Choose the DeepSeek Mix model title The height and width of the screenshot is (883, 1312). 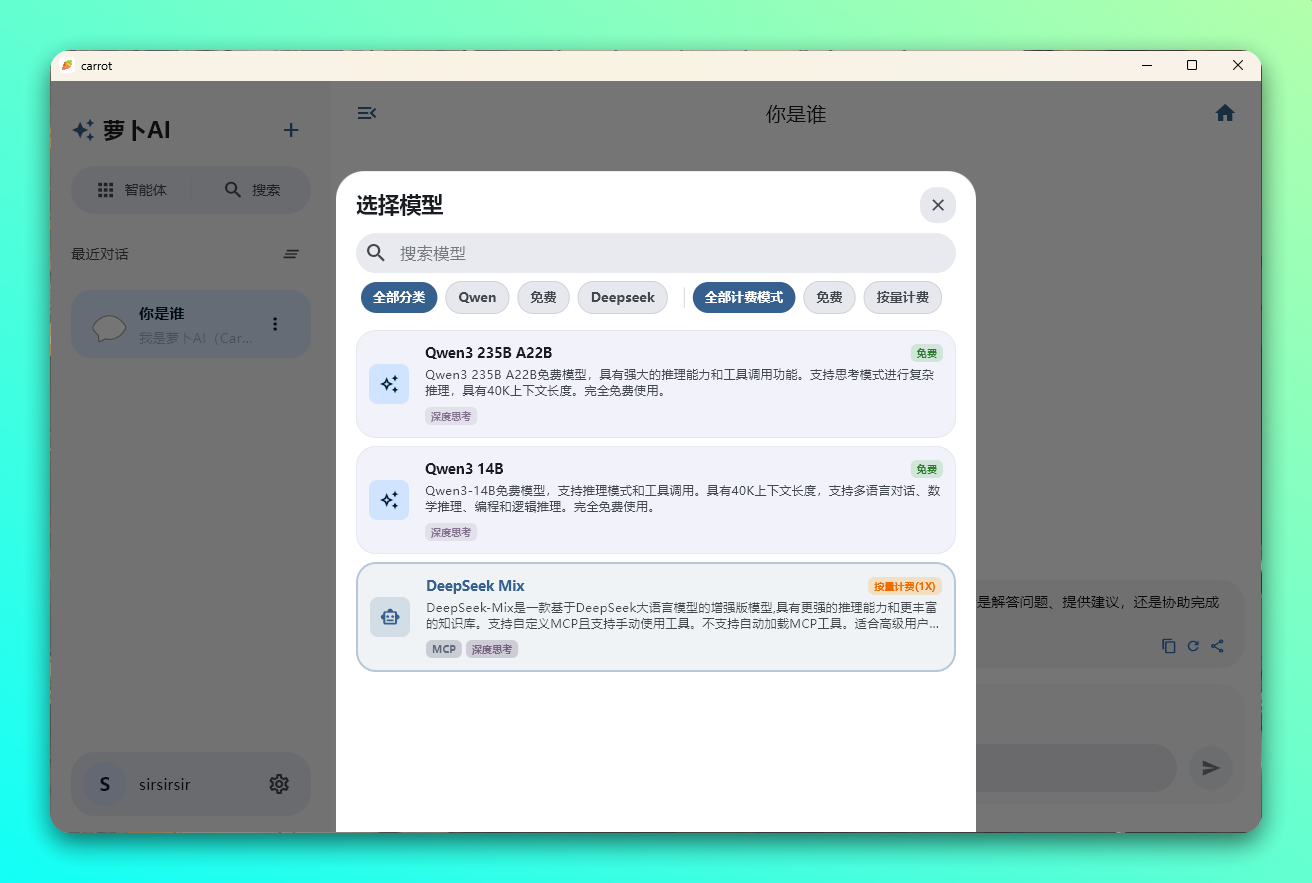click(x=475, y=585)
